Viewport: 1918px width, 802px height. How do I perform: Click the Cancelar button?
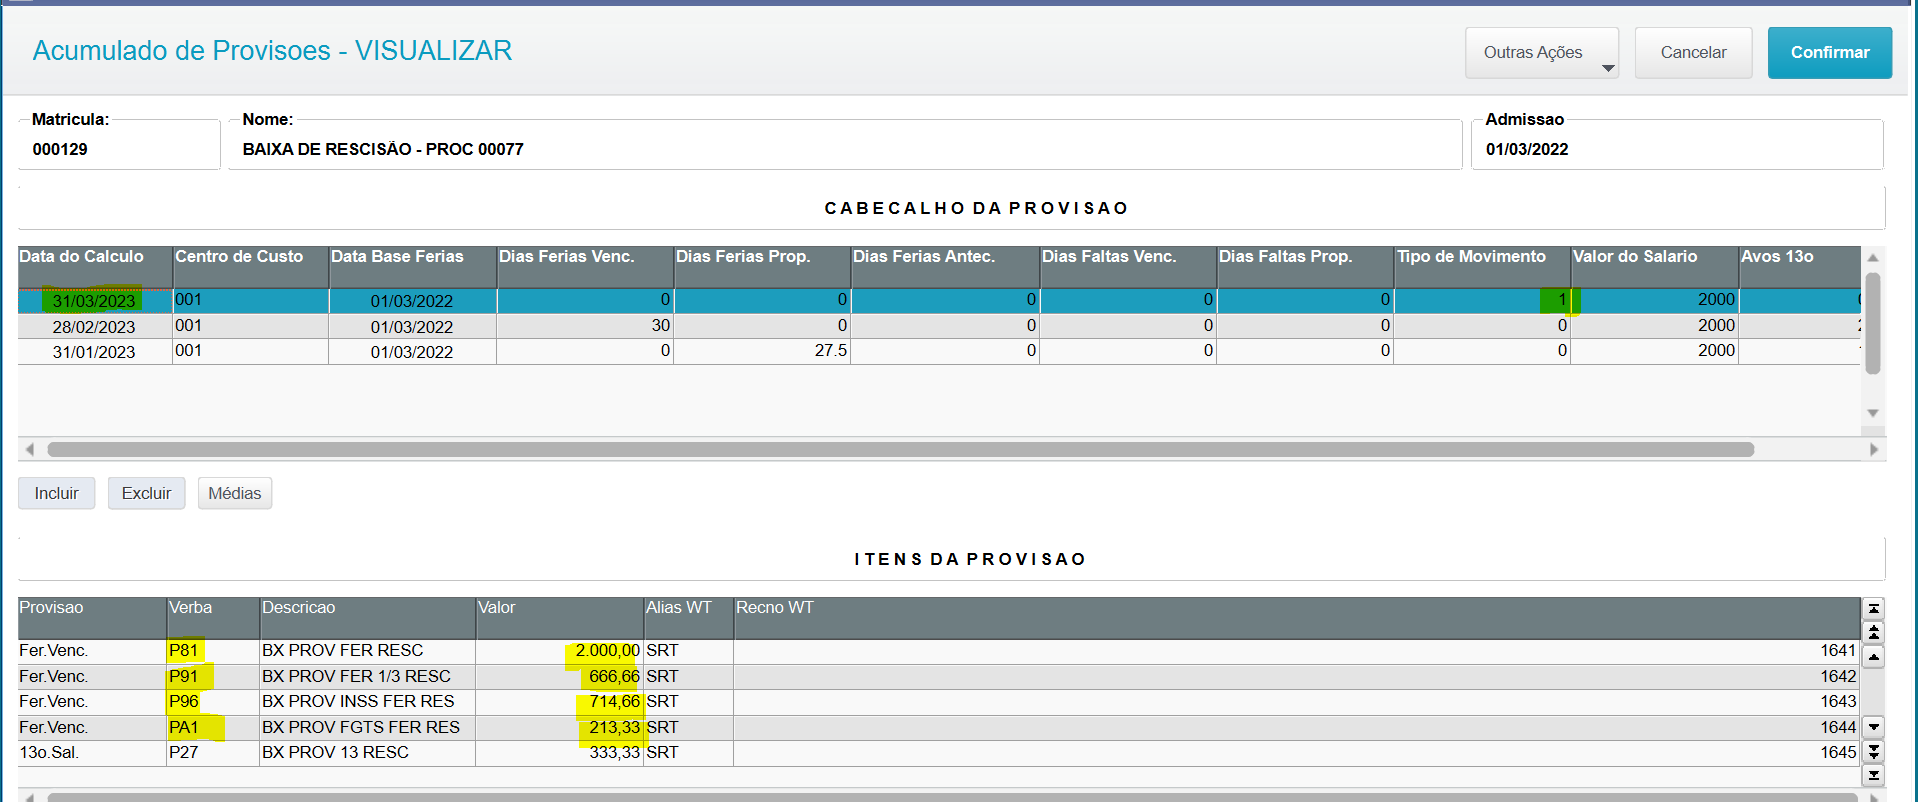point(1693,52)
